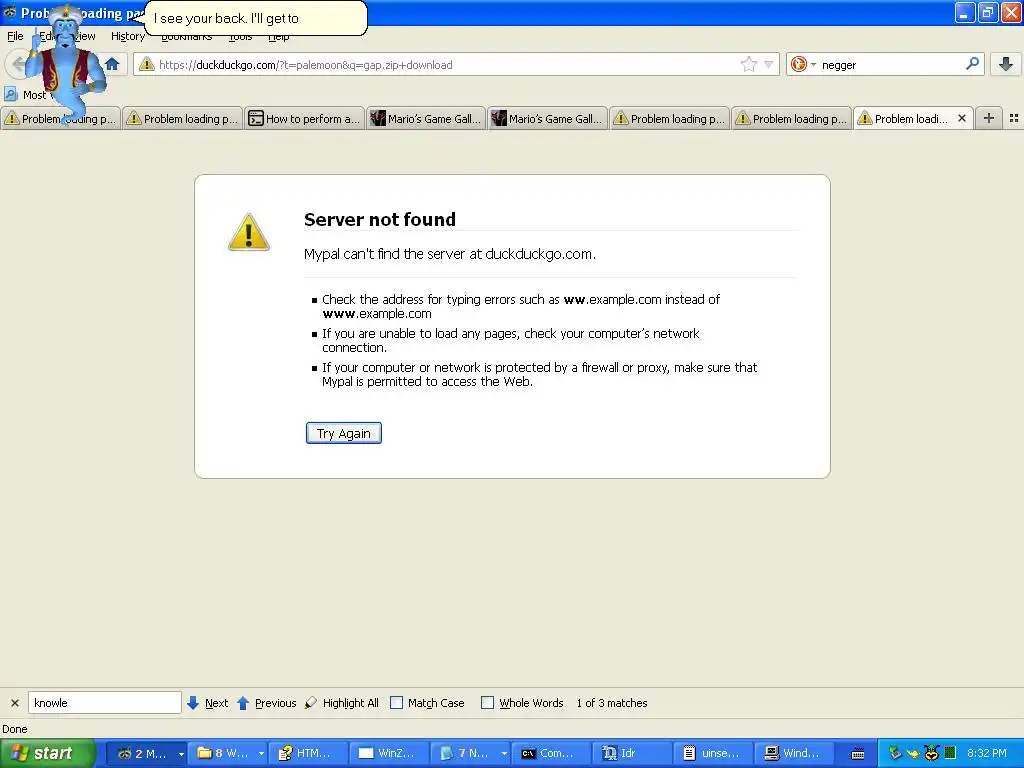Open the downloads arrow button
The height and width of the screenshot is (768, 1024).
click(x=1006, y=64)
